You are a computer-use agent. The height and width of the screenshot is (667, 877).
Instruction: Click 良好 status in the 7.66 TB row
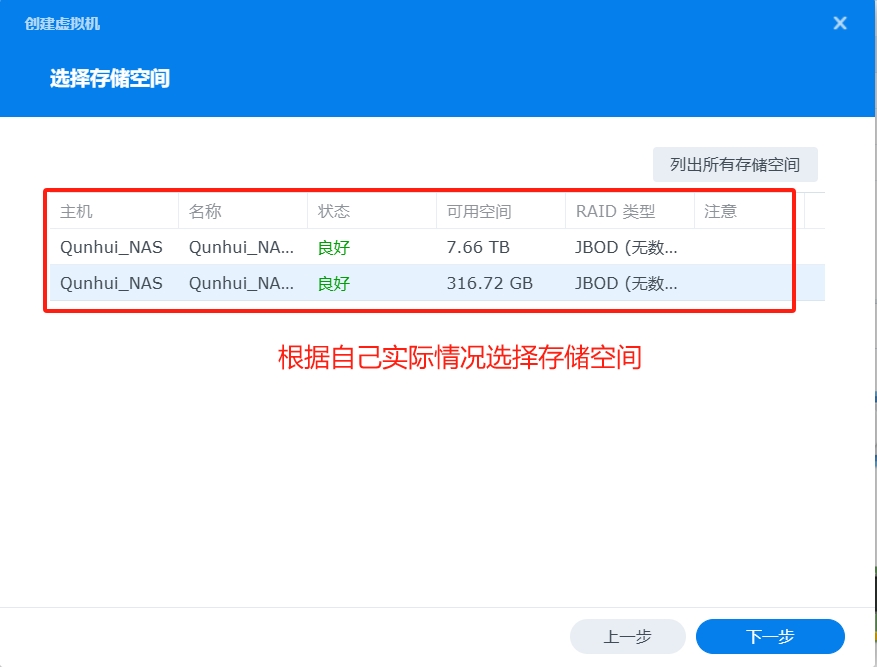(334, 247)
